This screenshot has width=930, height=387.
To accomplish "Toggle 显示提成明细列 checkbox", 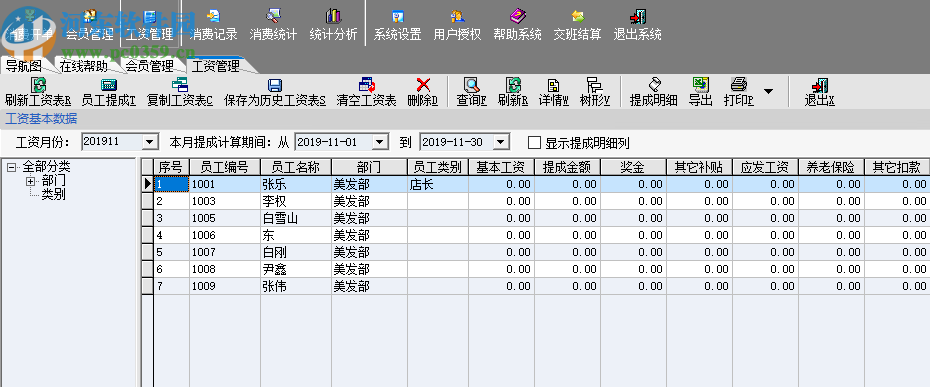I will tap(534, 142).
